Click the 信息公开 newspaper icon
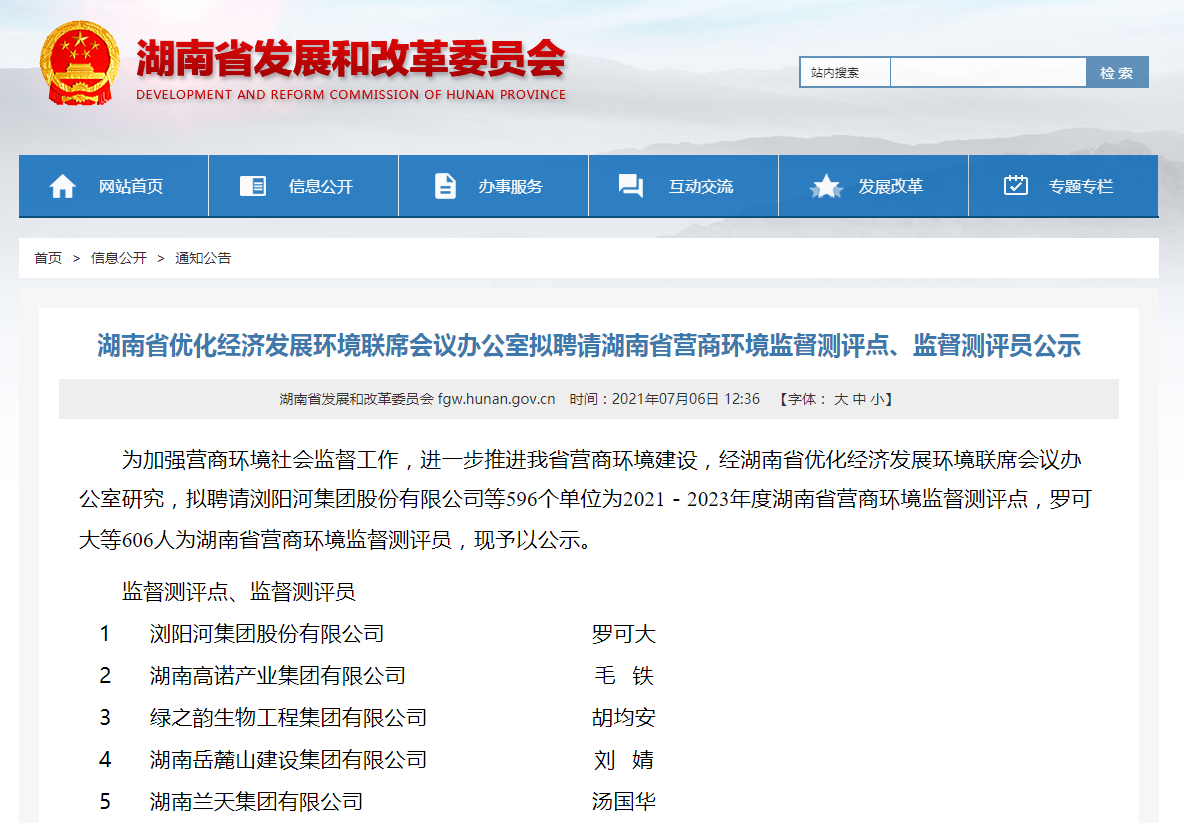 252,186
